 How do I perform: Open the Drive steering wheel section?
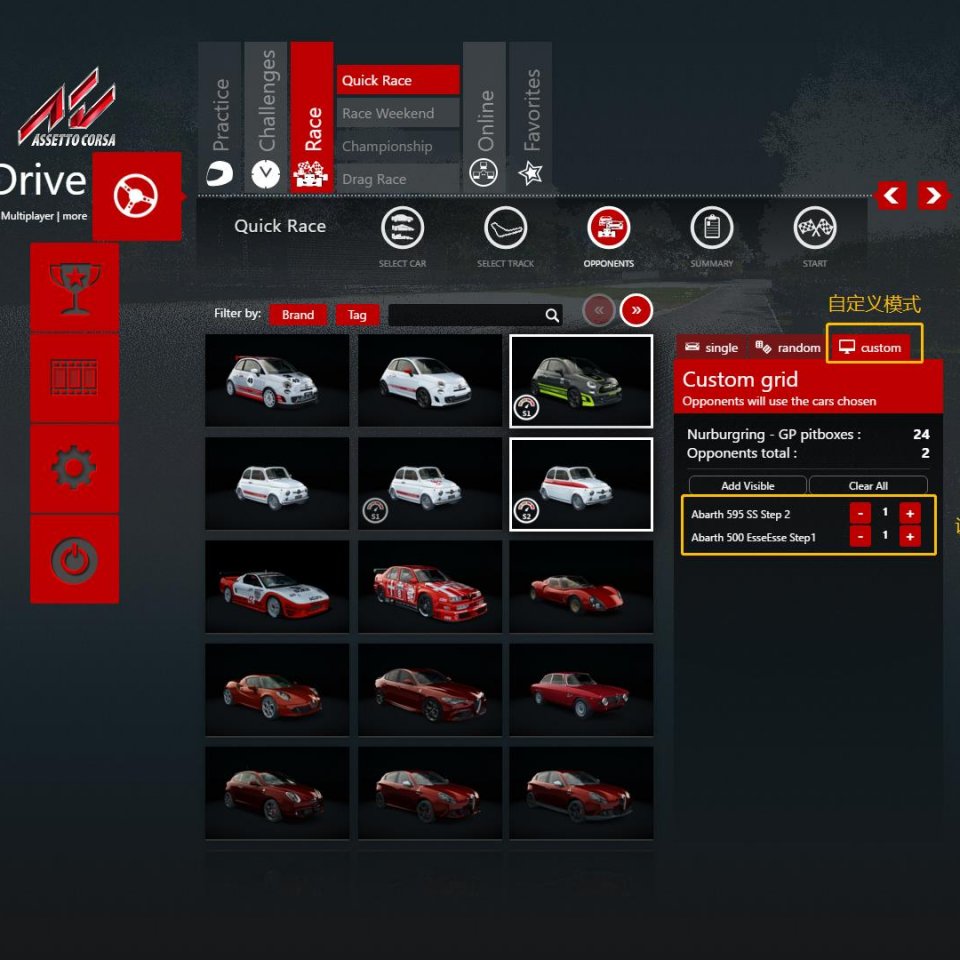coord(137,196)
